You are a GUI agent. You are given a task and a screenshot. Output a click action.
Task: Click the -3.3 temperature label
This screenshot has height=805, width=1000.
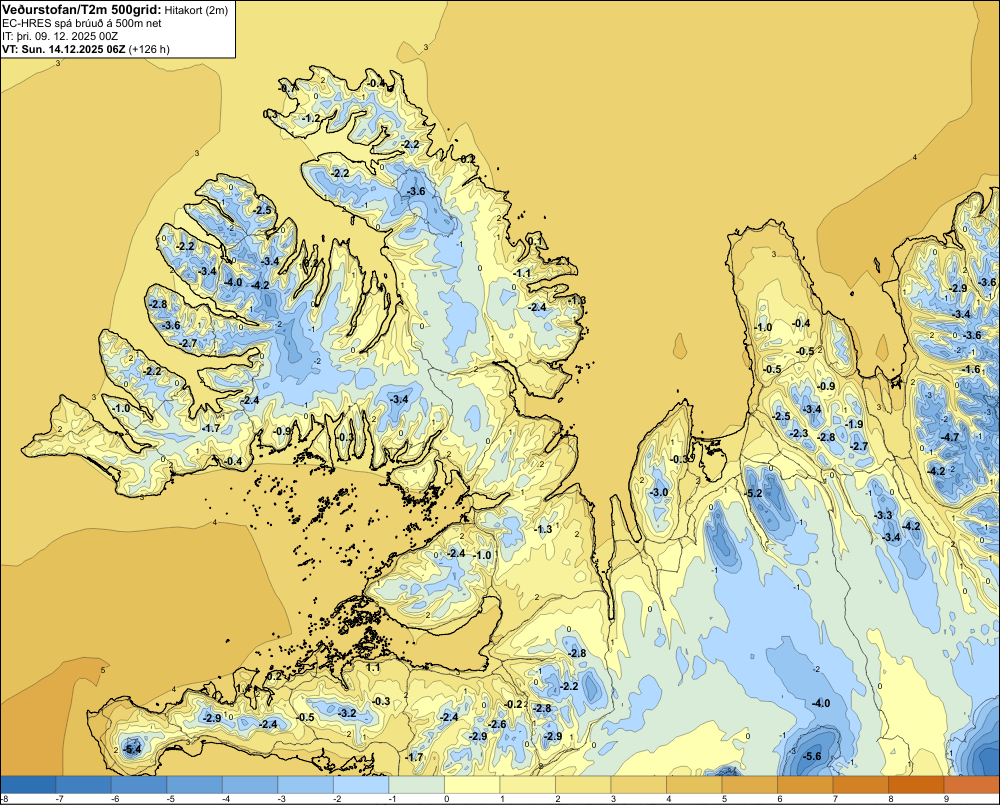pyautogui.click(x=883, y=515)
